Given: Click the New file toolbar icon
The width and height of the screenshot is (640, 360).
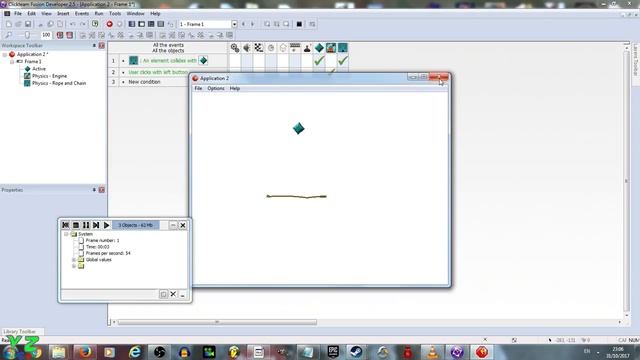Looking at the screenshot, I should click(x=9, y=24).
